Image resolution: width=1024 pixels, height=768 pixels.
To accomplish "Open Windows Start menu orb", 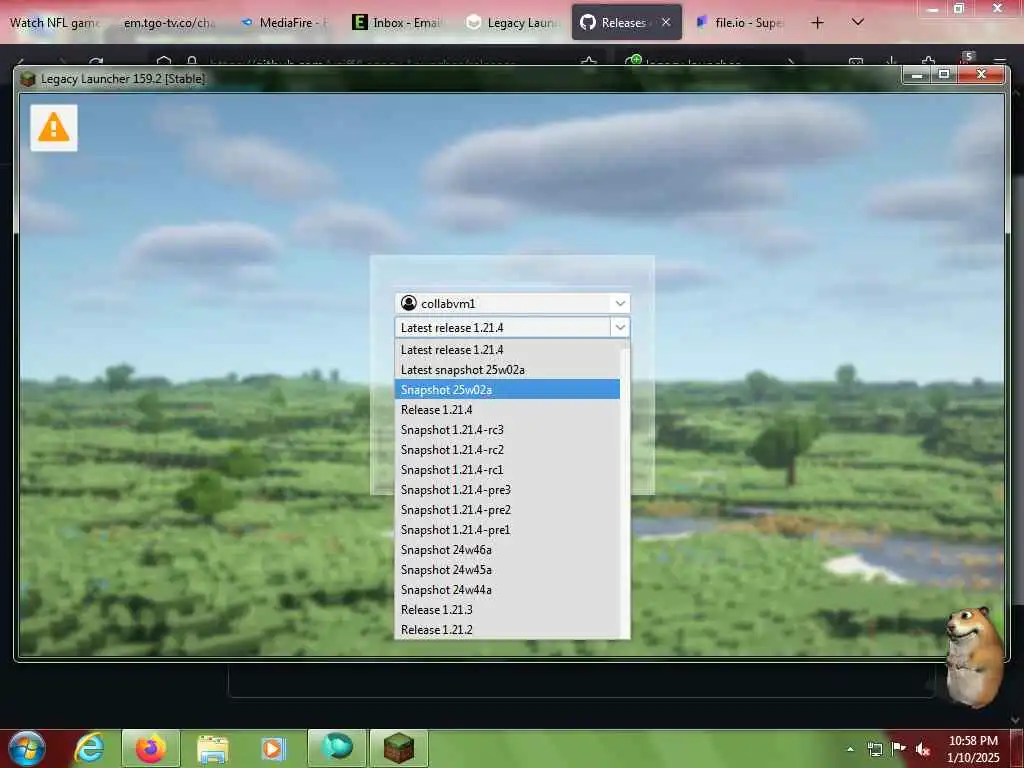I will [x=27, y=748].
